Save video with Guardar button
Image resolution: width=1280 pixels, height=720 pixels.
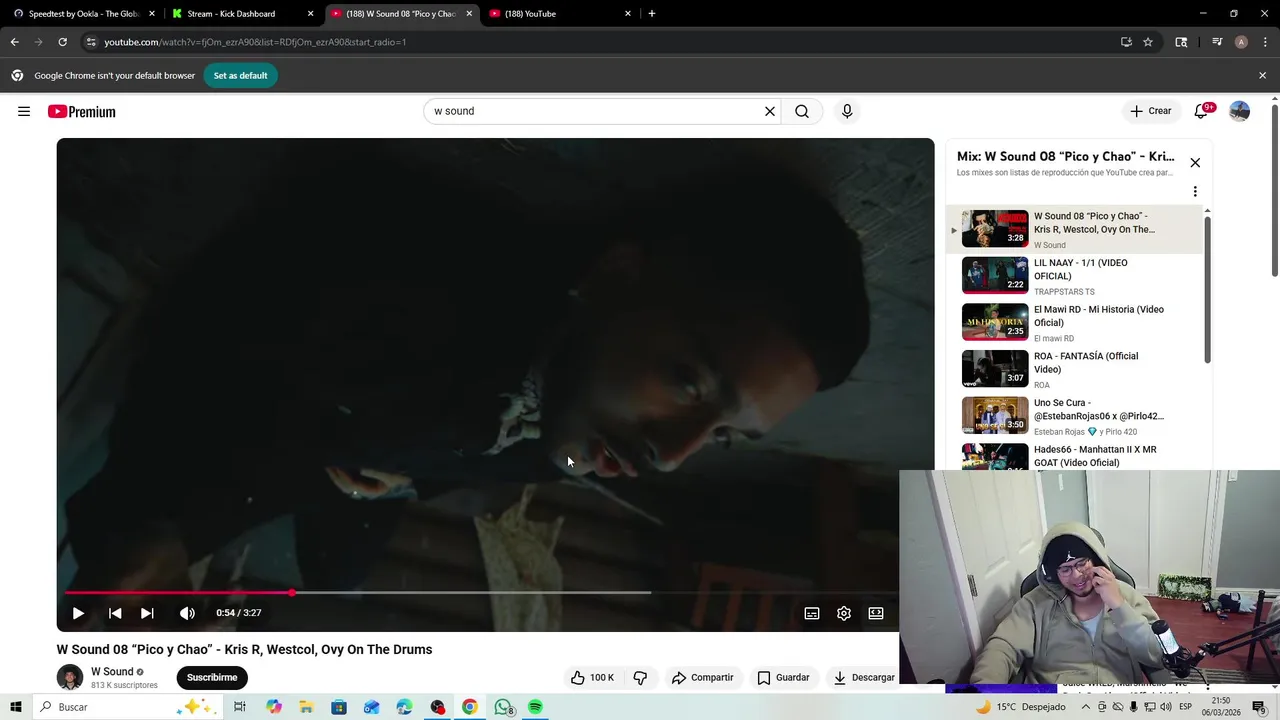(783, 677)
